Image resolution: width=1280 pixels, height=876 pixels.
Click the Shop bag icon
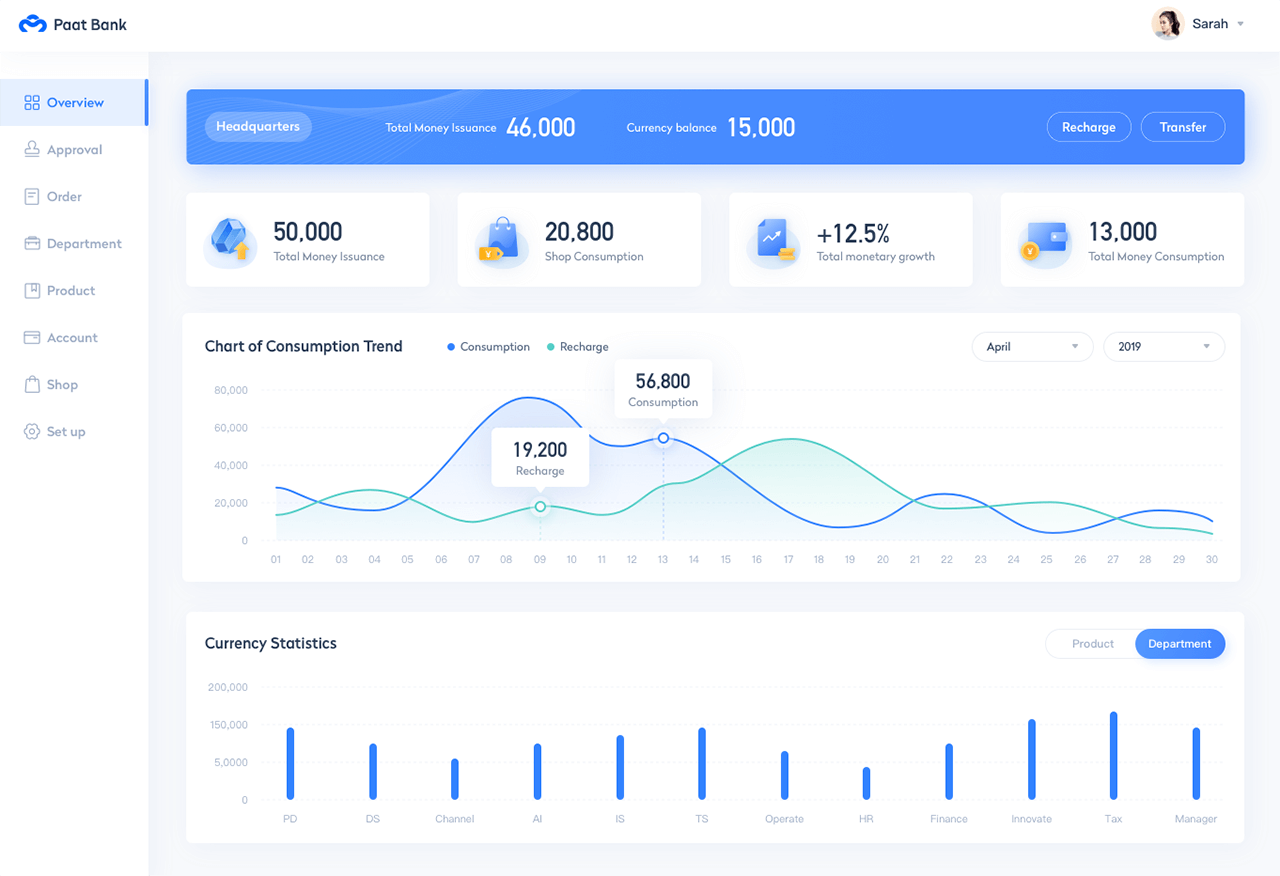coord(32,384)
